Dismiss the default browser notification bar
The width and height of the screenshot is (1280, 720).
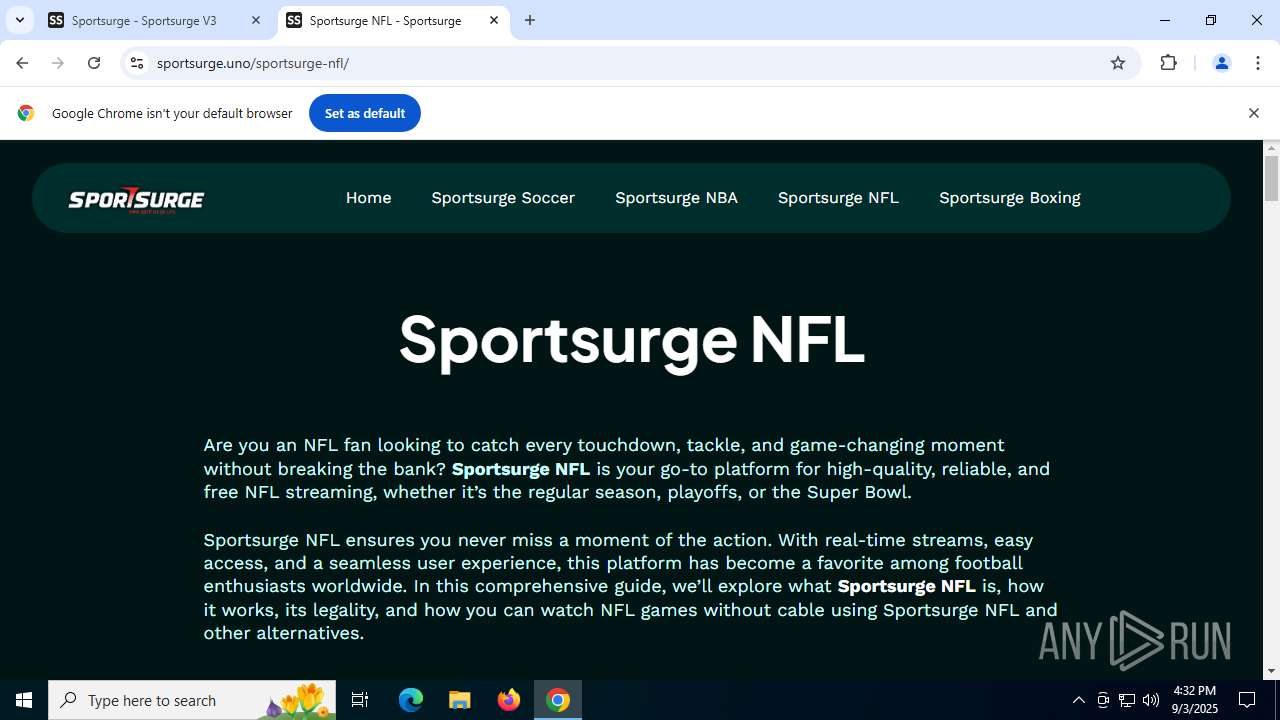tap(1253, 113)
